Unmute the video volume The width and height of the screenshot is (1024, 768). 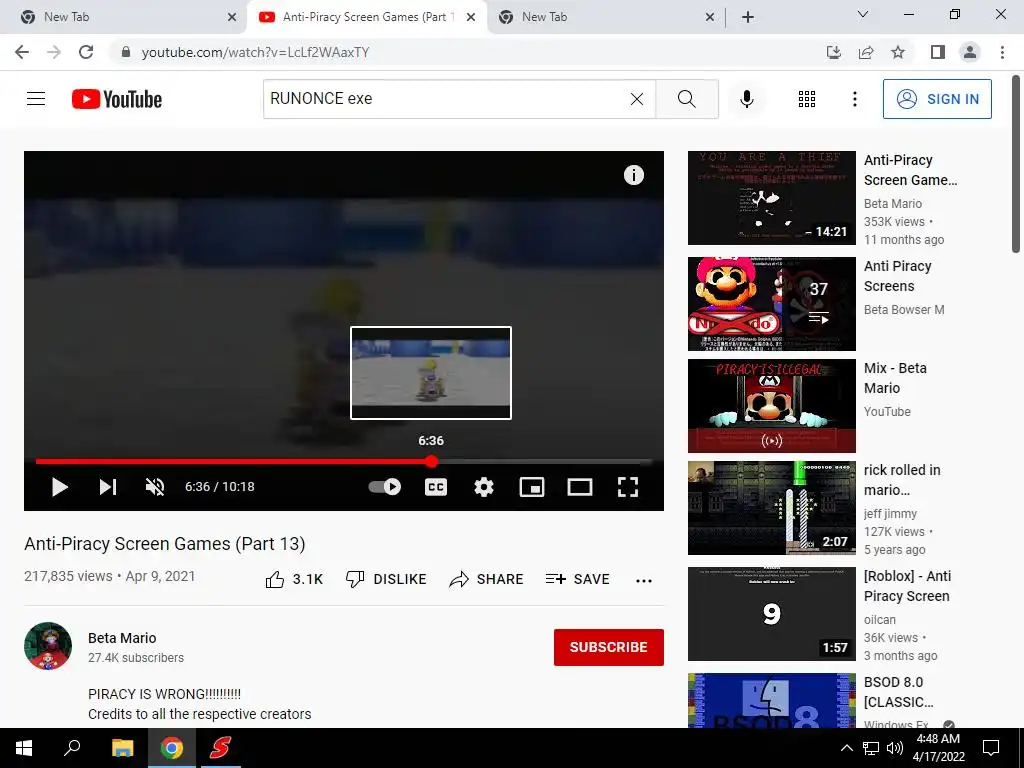coord(155,487)
